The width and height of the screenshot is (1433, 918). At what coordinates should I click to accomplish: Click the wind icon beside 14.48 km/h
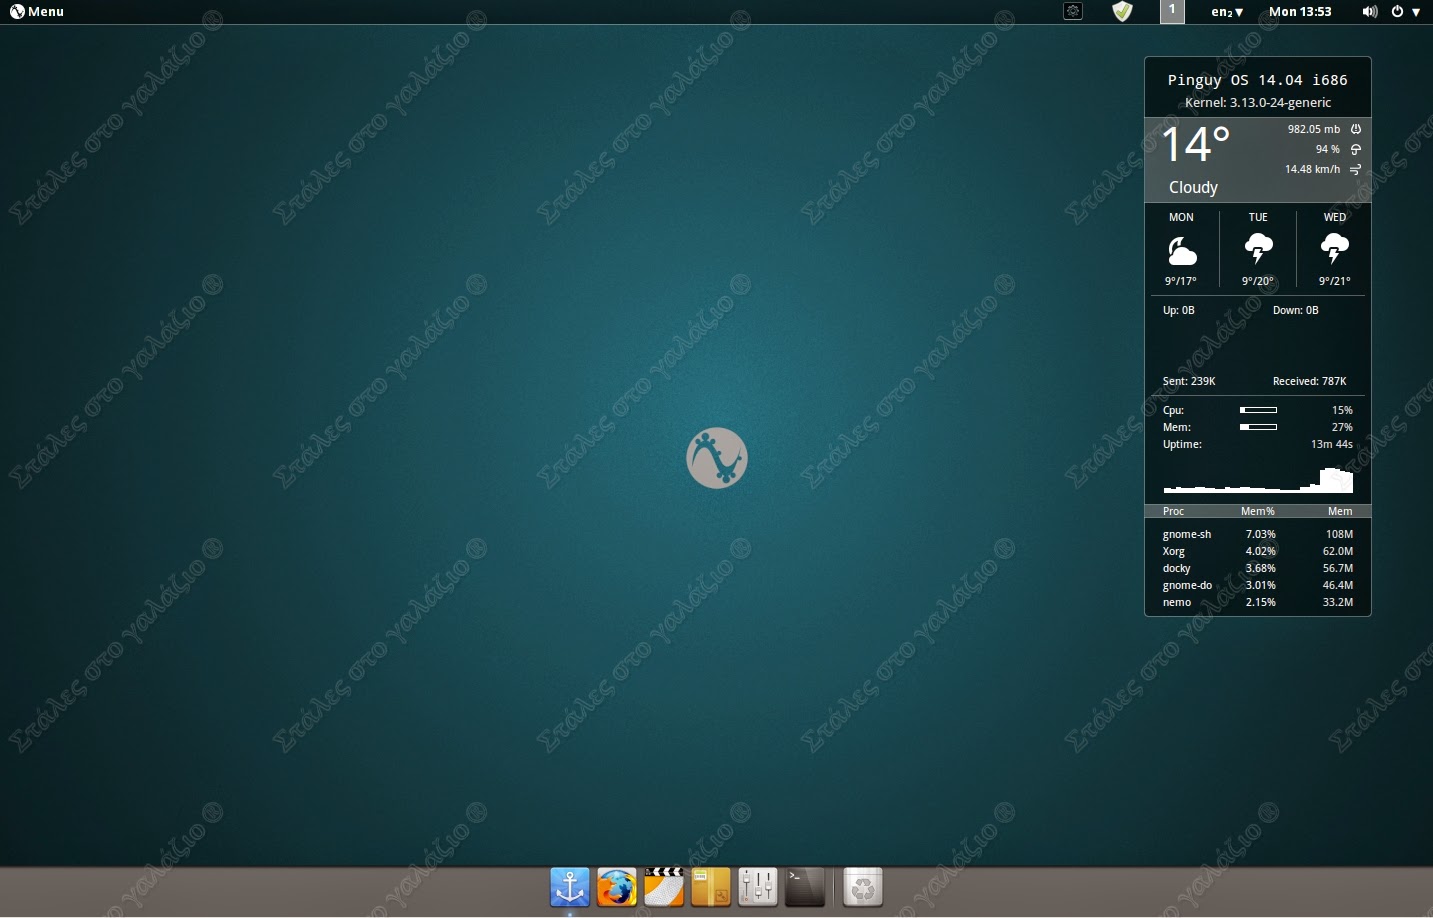pos(1356,170)
